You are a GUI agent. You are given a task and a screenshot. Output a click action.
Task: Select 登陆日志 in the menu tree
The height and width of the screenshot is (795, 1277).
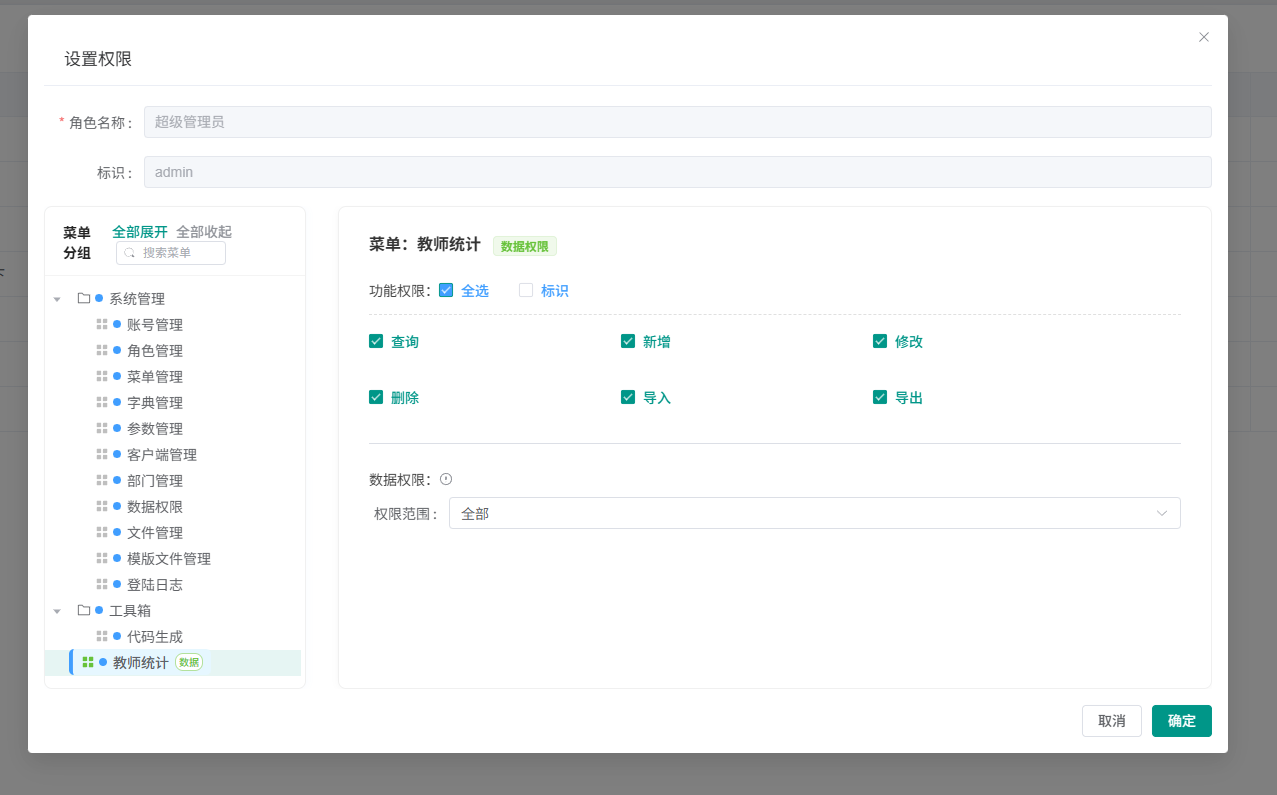[x=154, y=584]
